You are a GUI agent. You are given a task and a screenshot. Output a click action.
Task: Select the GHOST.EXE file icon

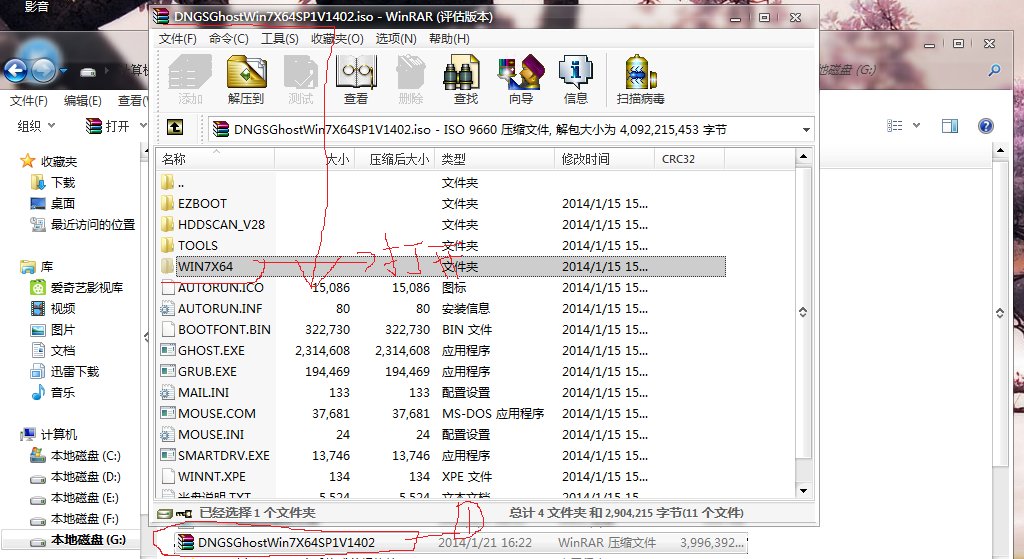pyautogui.click(x=167, y=350)
